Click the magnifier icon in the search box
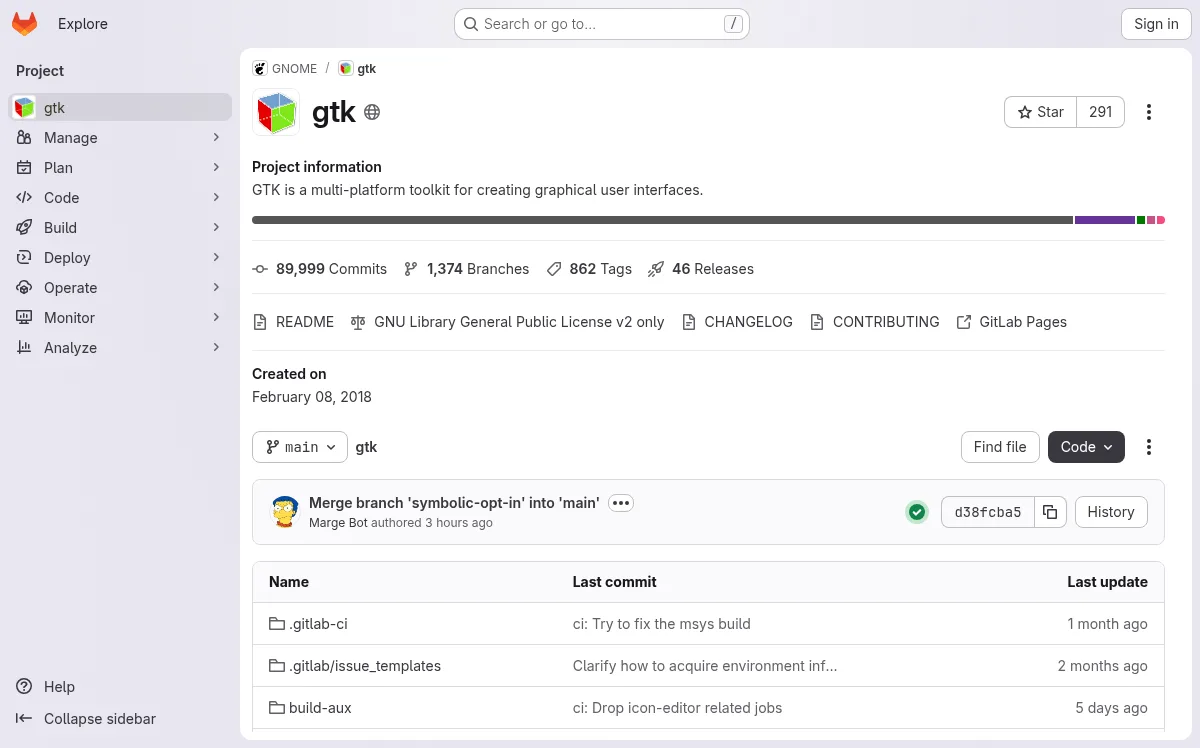 point(471,24)
